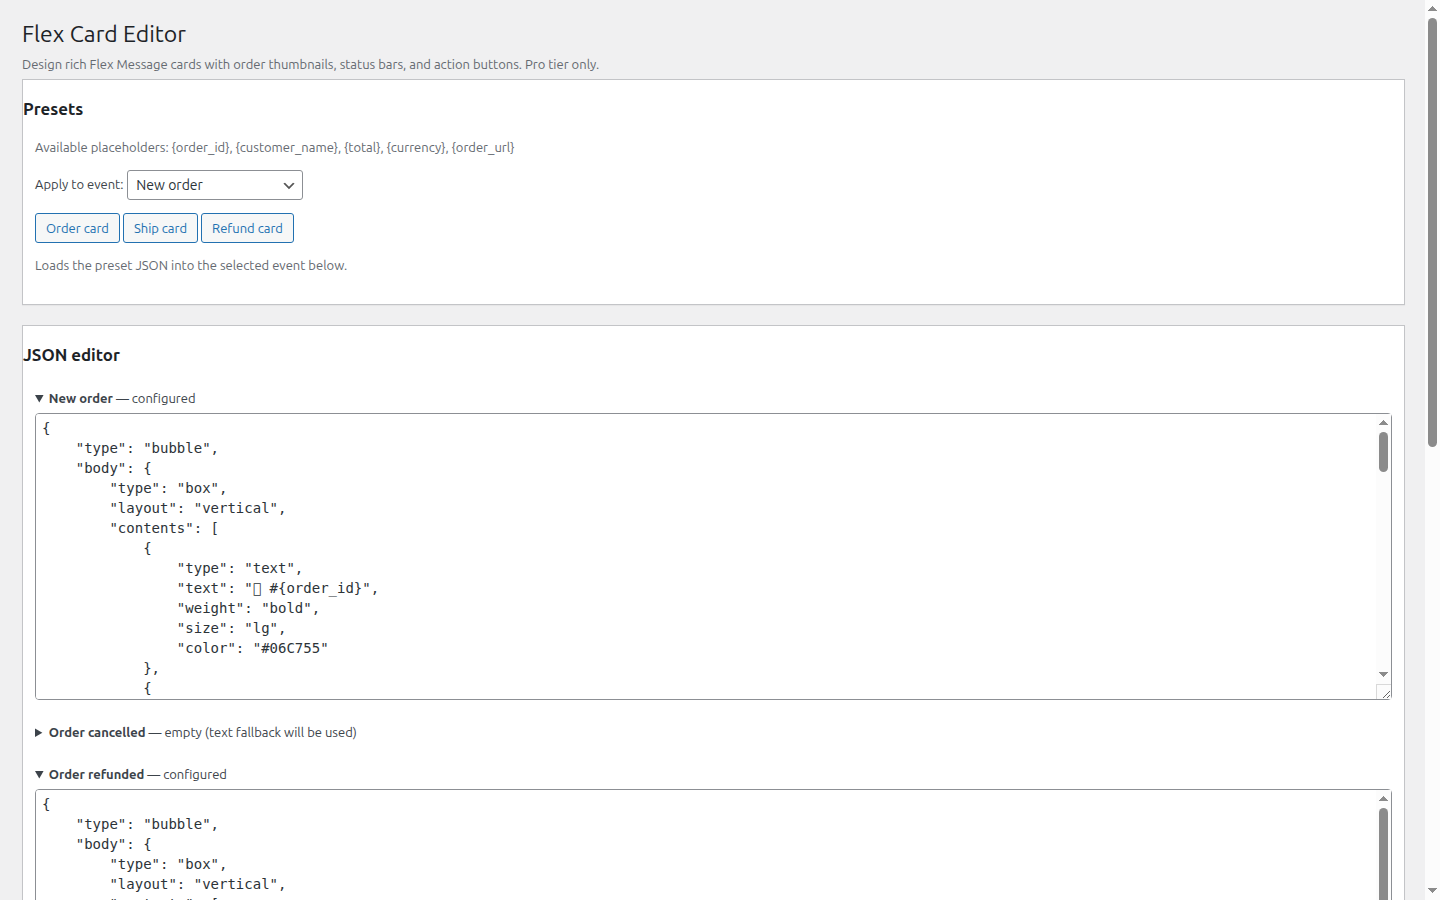
Task: Load the Ship card preset
Action: pyautogui.click(x=160, y=228)
